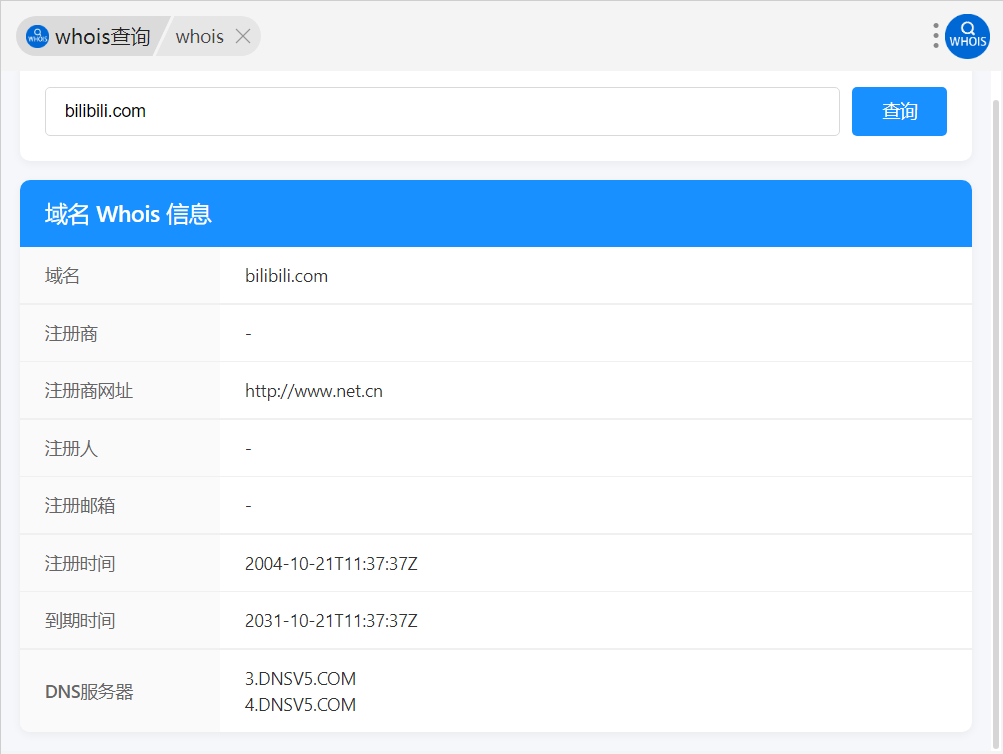Select the whois tab label
Image resolution: width=1003 pixels, height=754 pixels.
click(200, 36)
